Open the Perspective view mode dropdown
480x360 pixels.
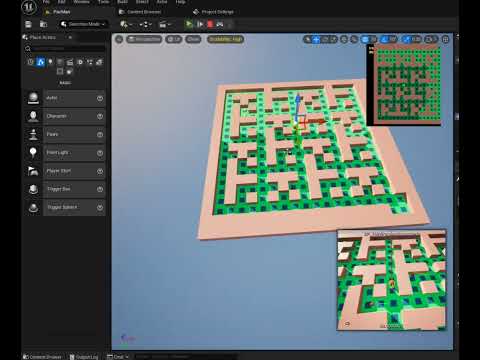144,39
